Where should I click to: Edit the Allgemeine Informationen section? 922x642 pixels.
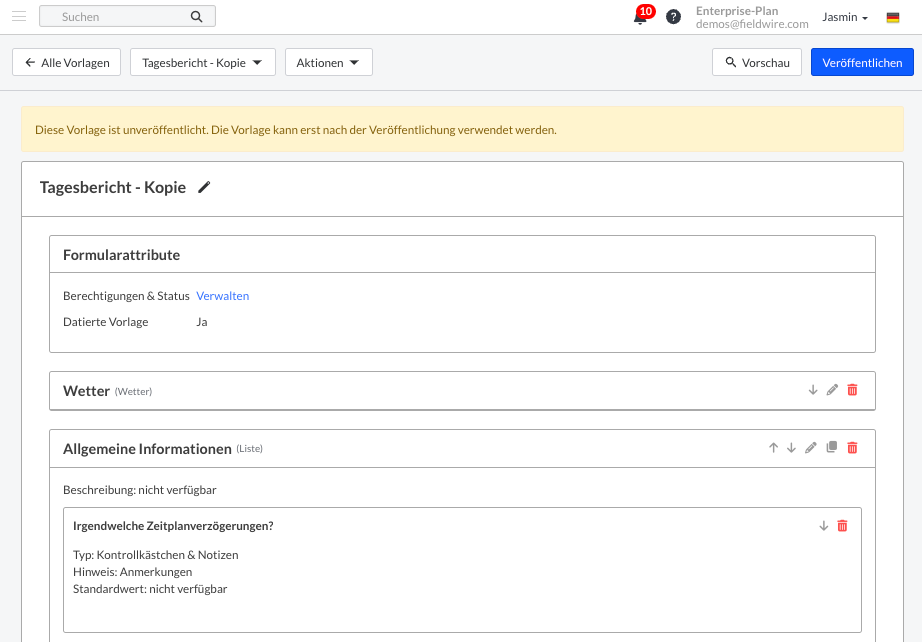(811, 448)
